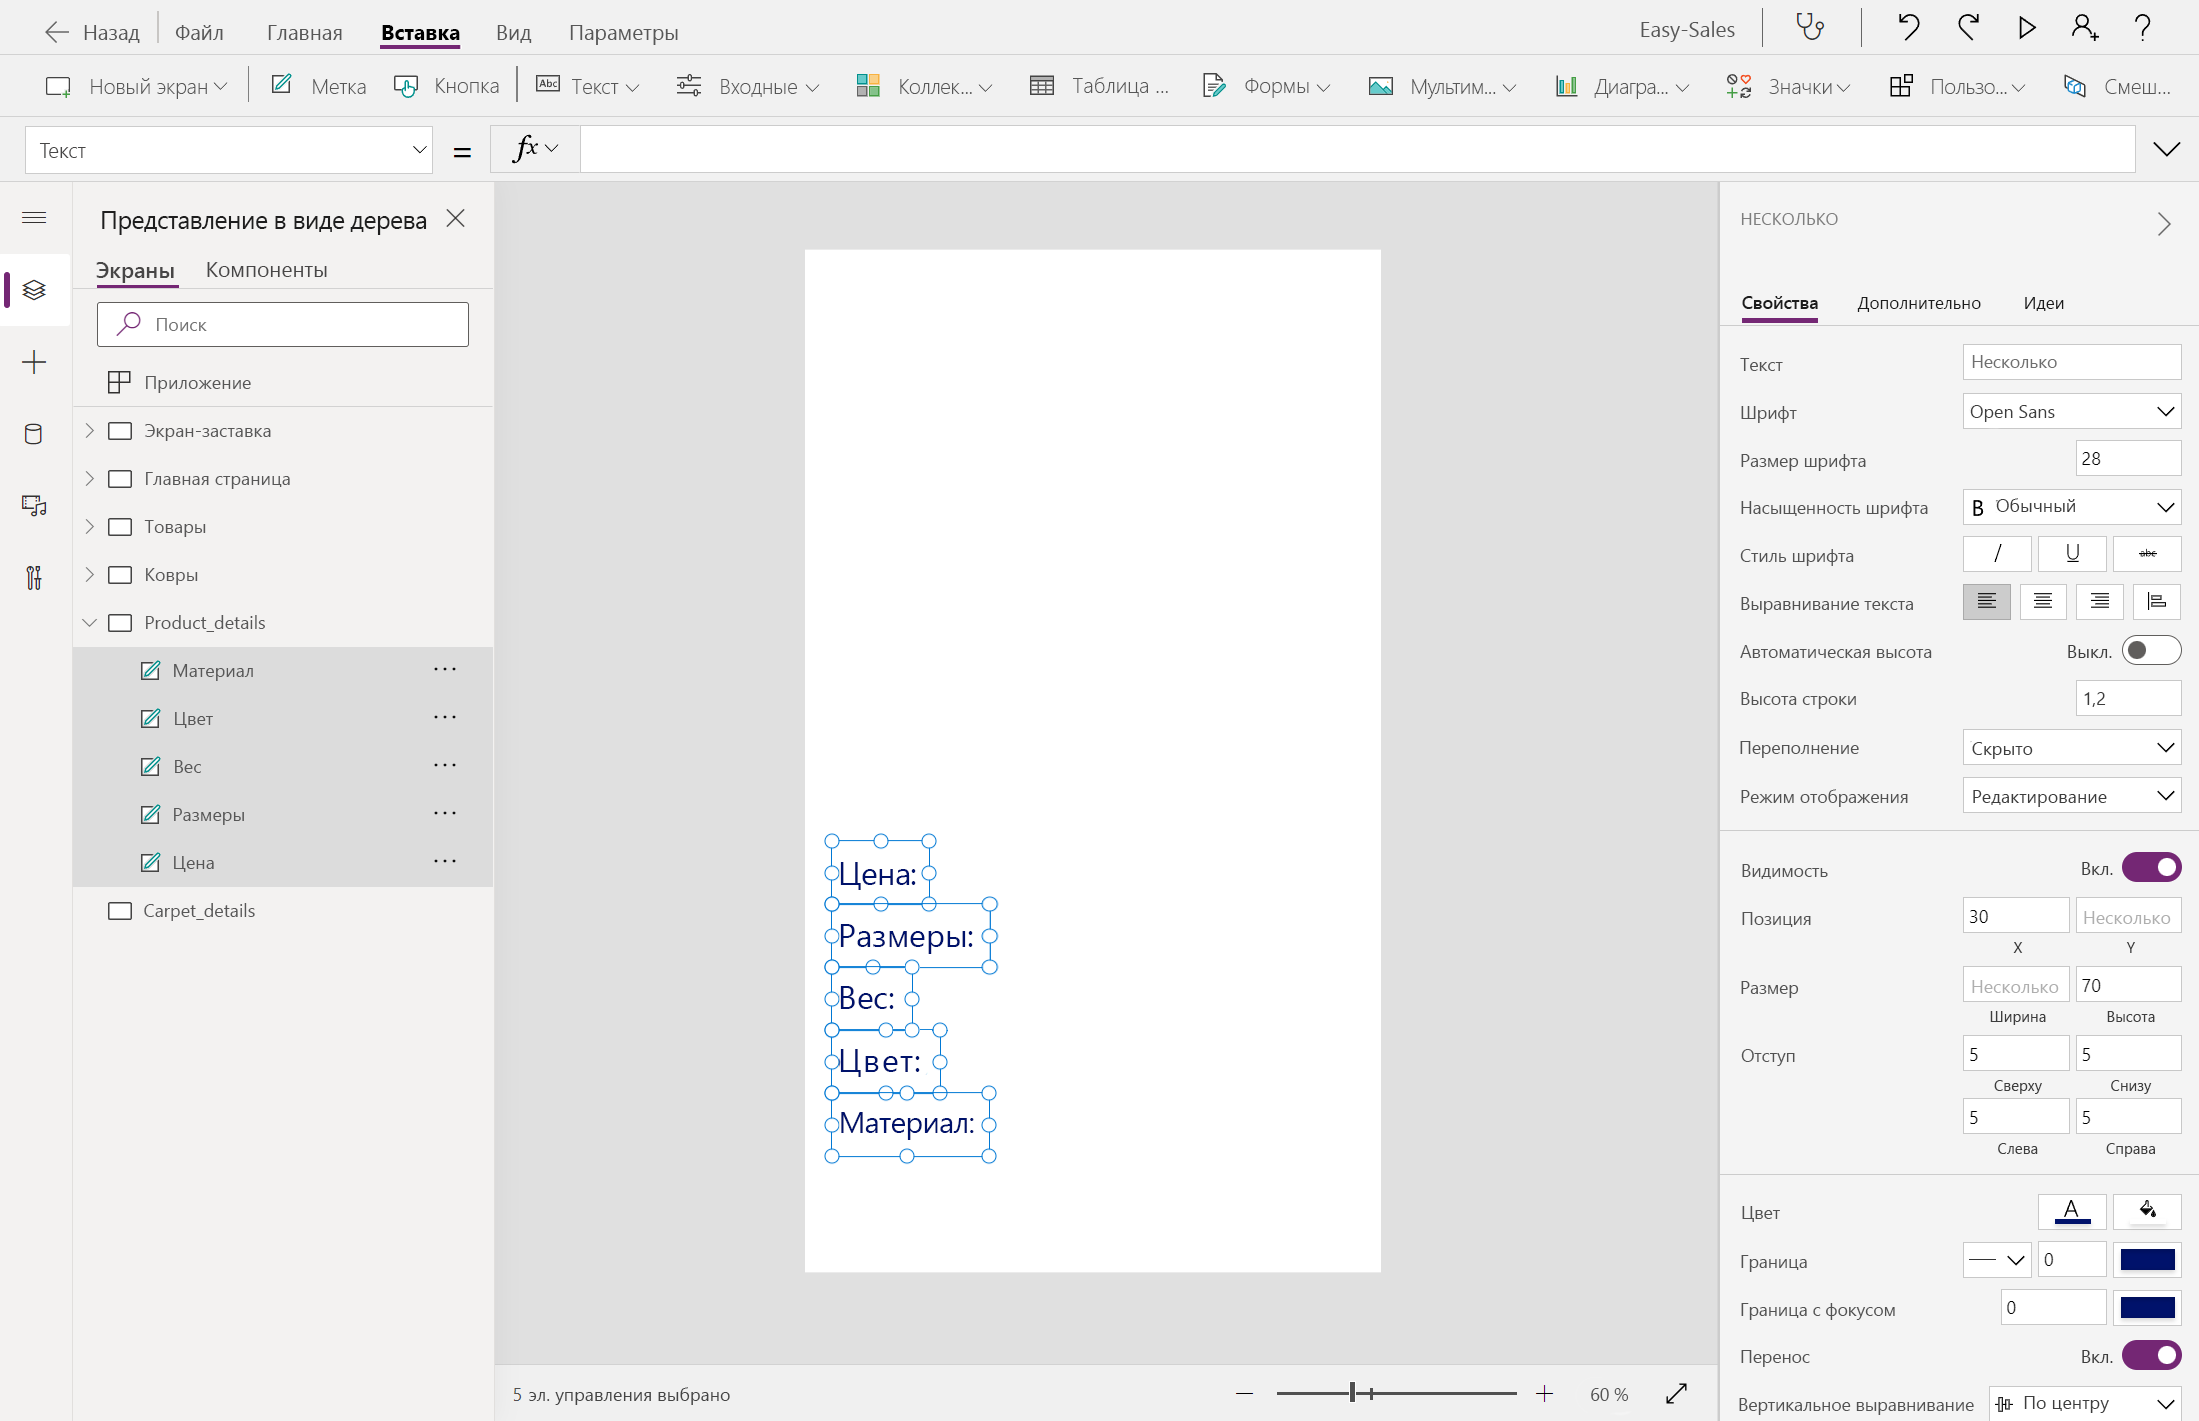Preview the app with Play icon
The height and width of the screenshot is (1421, 2199).
pos(2026,27)
